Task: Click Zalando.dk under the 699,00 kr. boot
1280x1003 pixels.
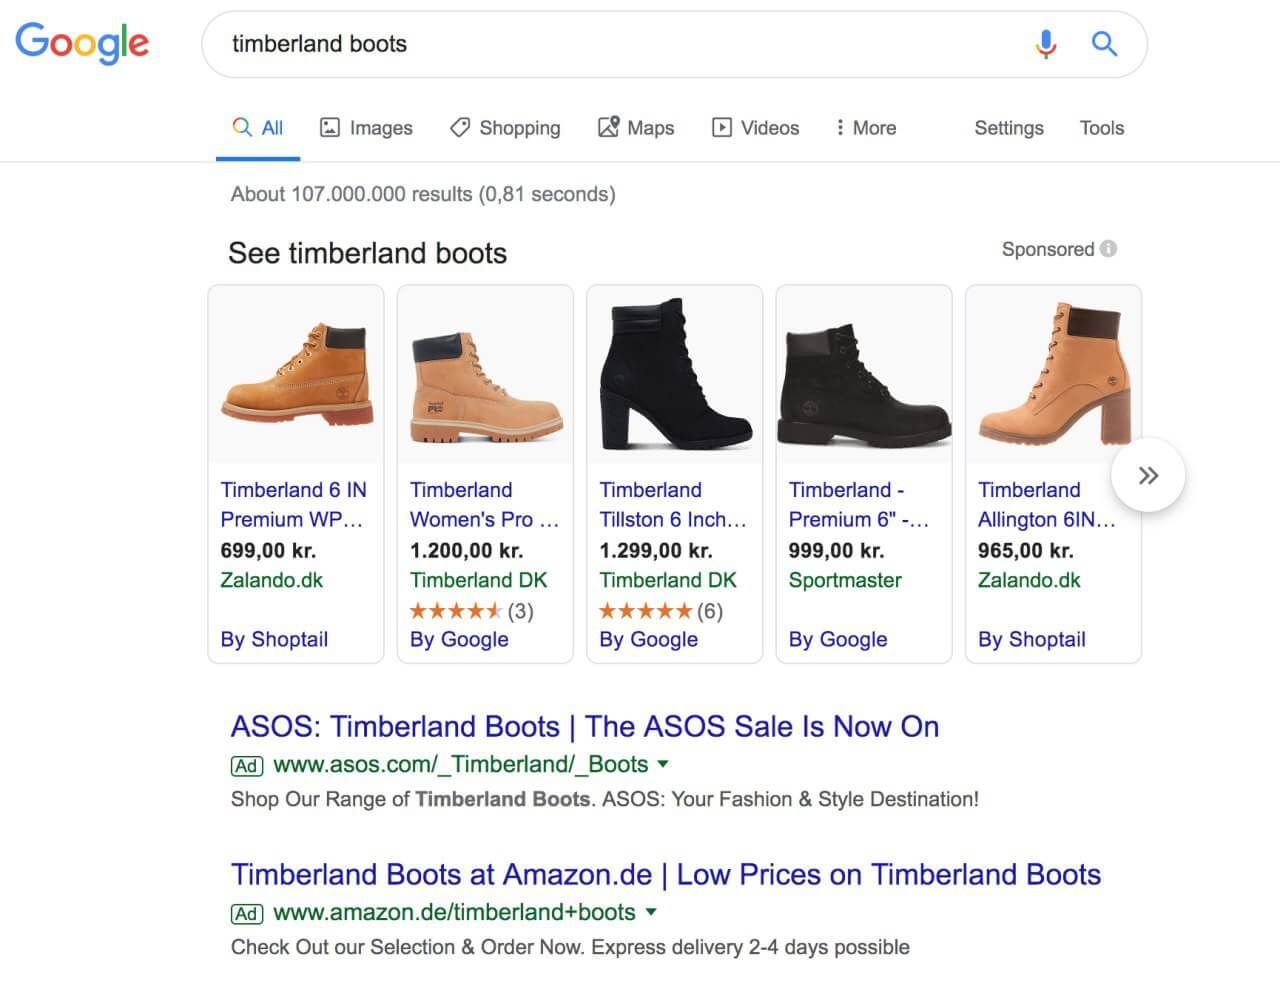Action: click(272, 580)
